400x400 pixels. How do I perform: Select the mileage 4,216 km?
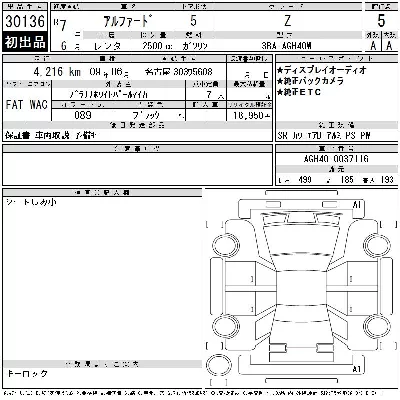[57, 72]
